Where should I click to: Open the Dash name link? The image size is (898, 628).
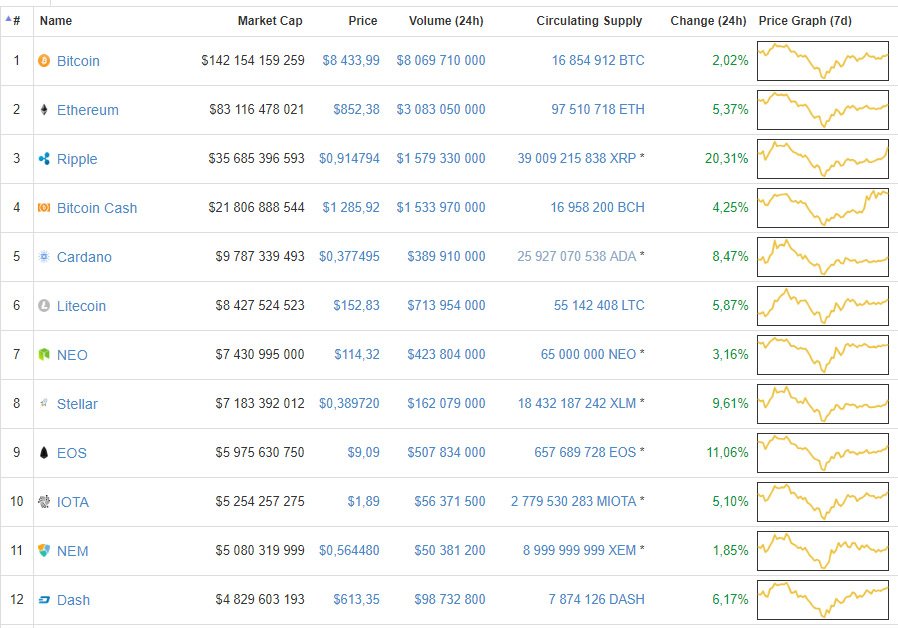click(73, 600)
